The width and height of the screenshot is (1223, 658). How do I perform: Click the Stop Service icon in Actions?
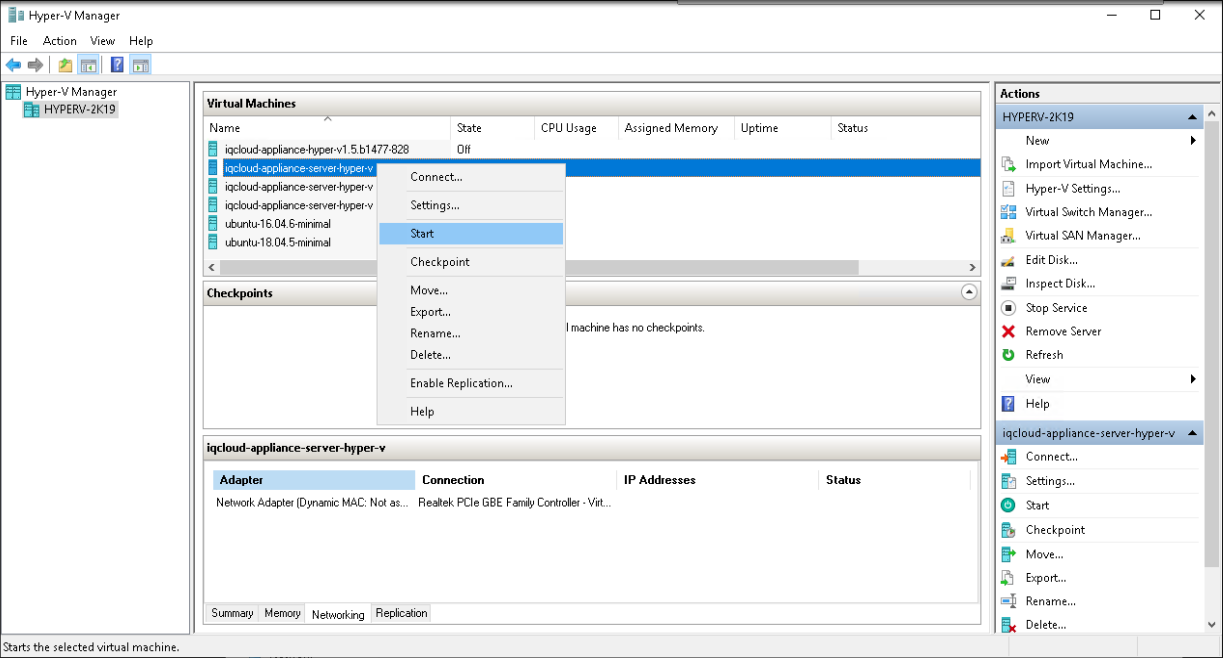[x=1008, y=308]
